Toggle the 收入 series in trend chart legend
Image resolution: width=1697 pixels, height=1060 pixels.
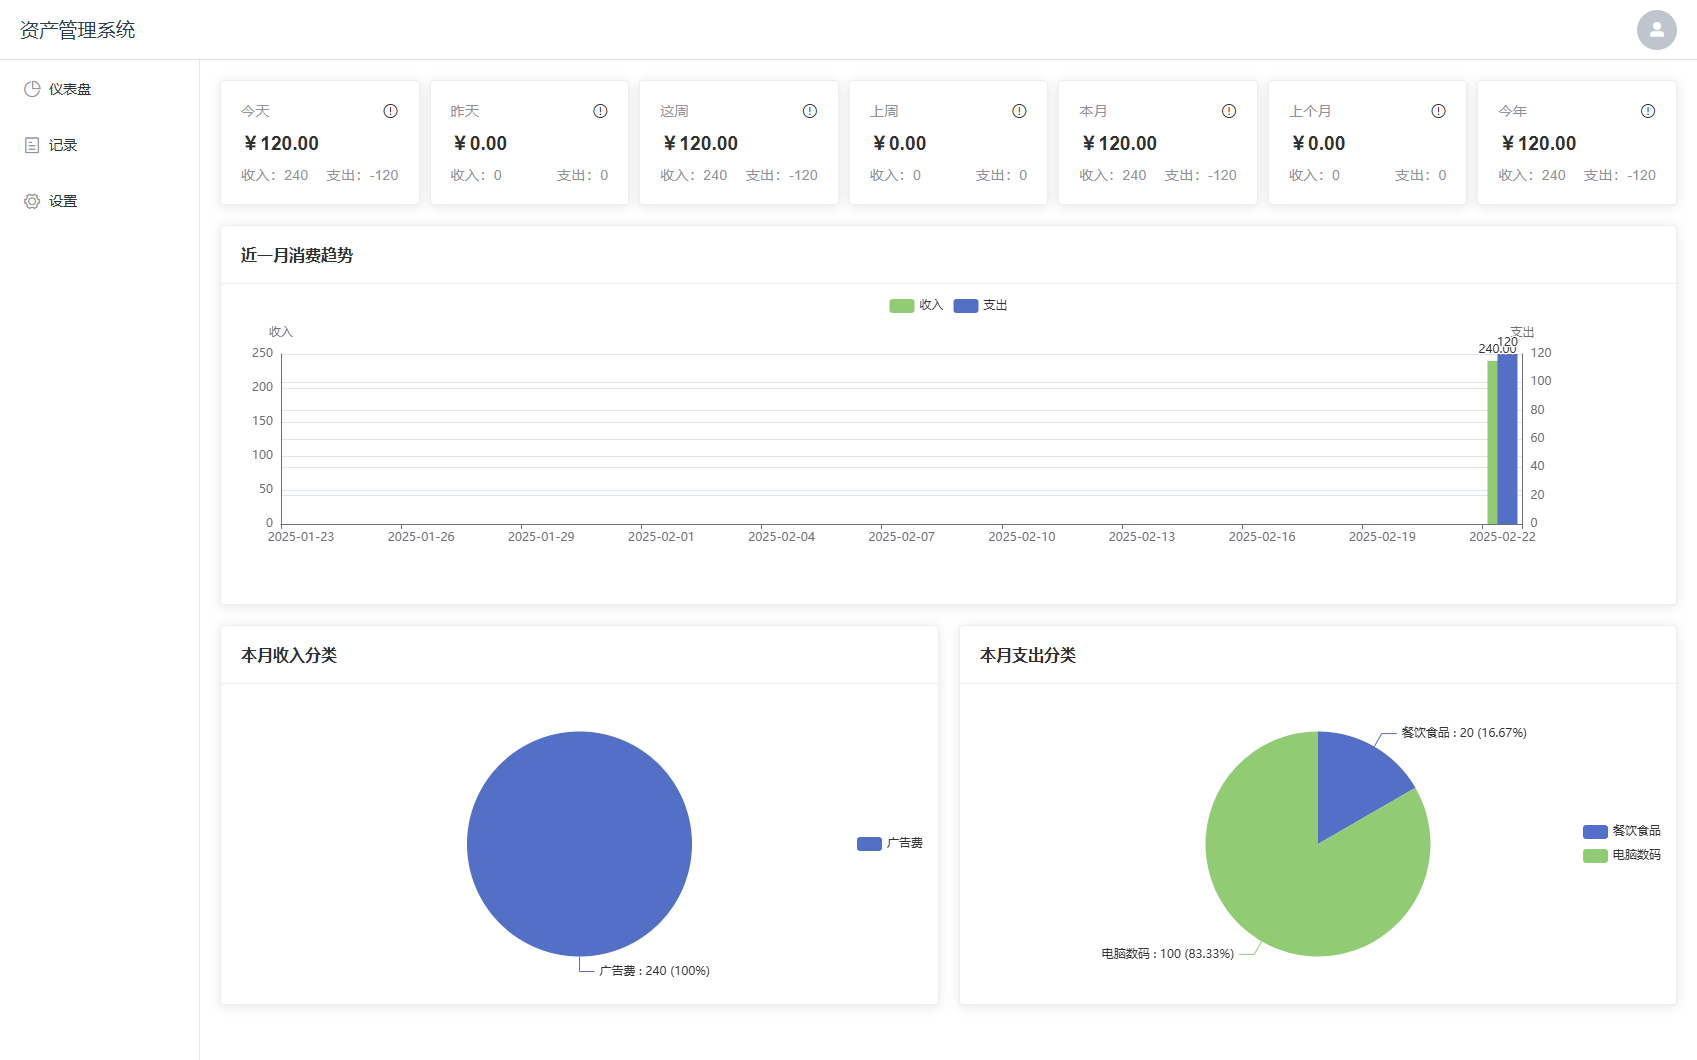click(916, 305)
